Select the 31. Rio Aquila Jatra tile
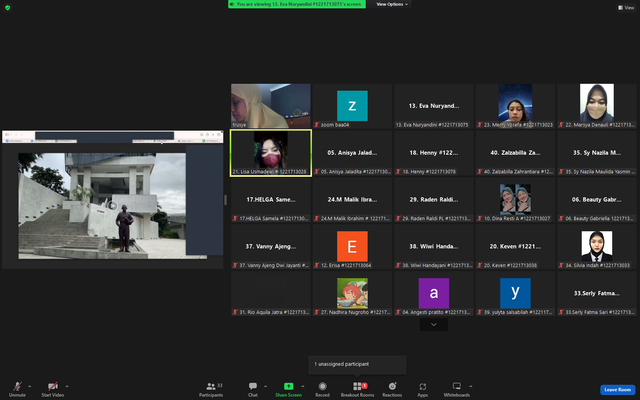The height and width of the screenshot is (400, 640). (x=271, y=294)
